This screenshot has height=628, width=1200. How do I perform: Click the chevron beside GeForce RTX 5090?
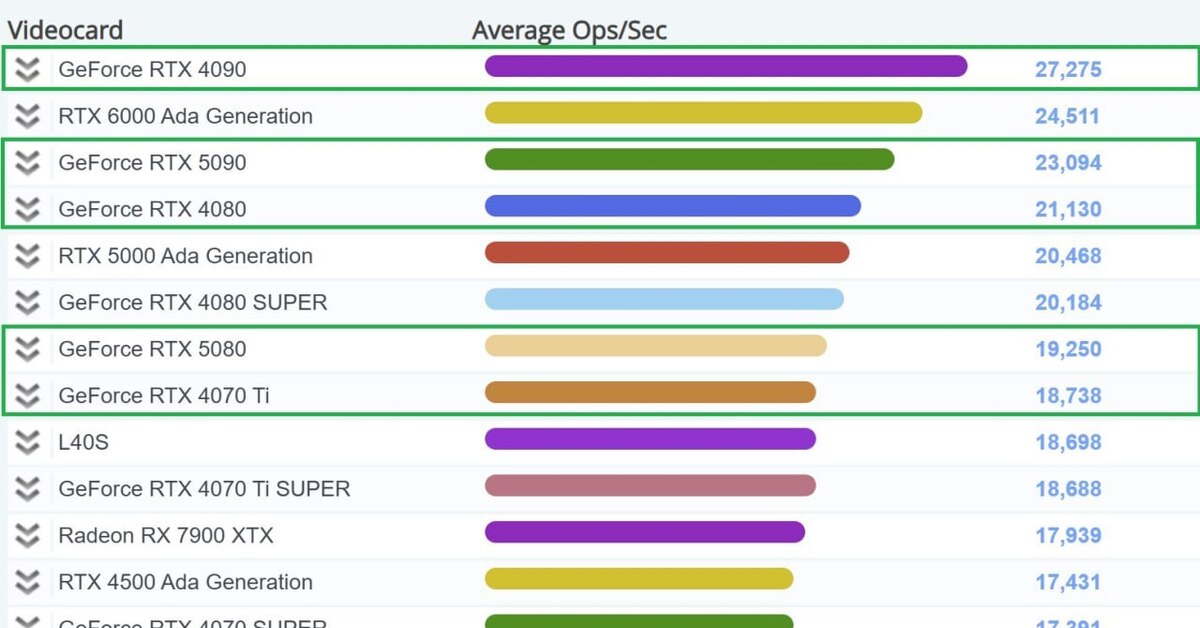coord(28,162)
